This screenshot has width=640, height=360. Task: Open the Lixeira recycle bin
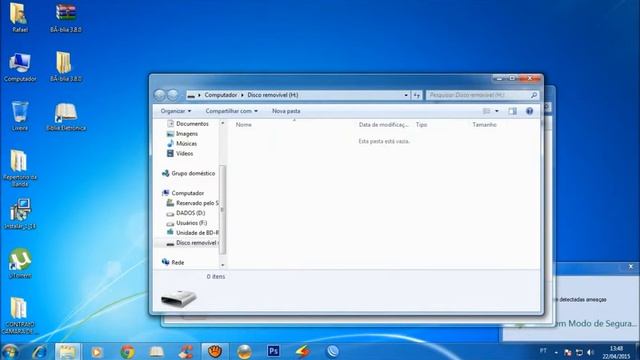(20, 116)
